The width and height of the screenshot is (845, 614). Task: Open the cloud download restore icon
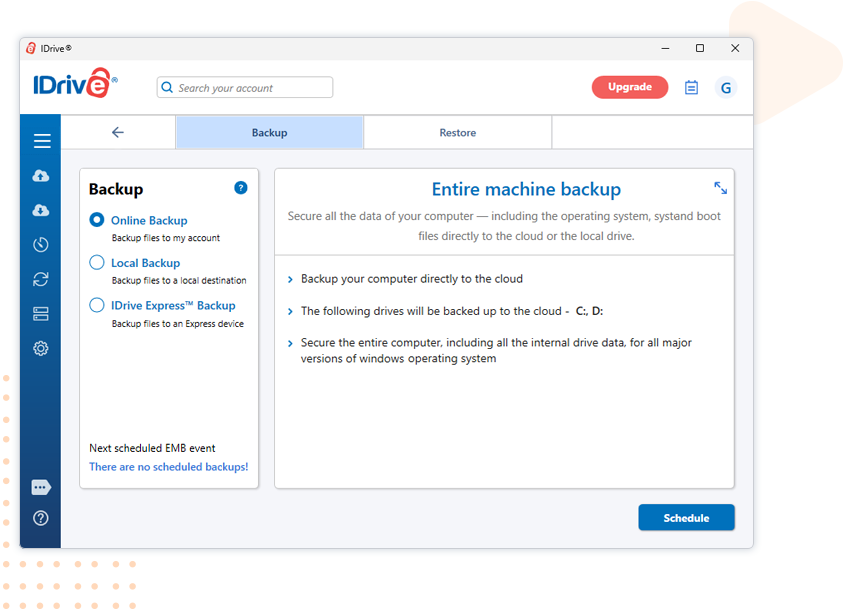click(41, 210)
